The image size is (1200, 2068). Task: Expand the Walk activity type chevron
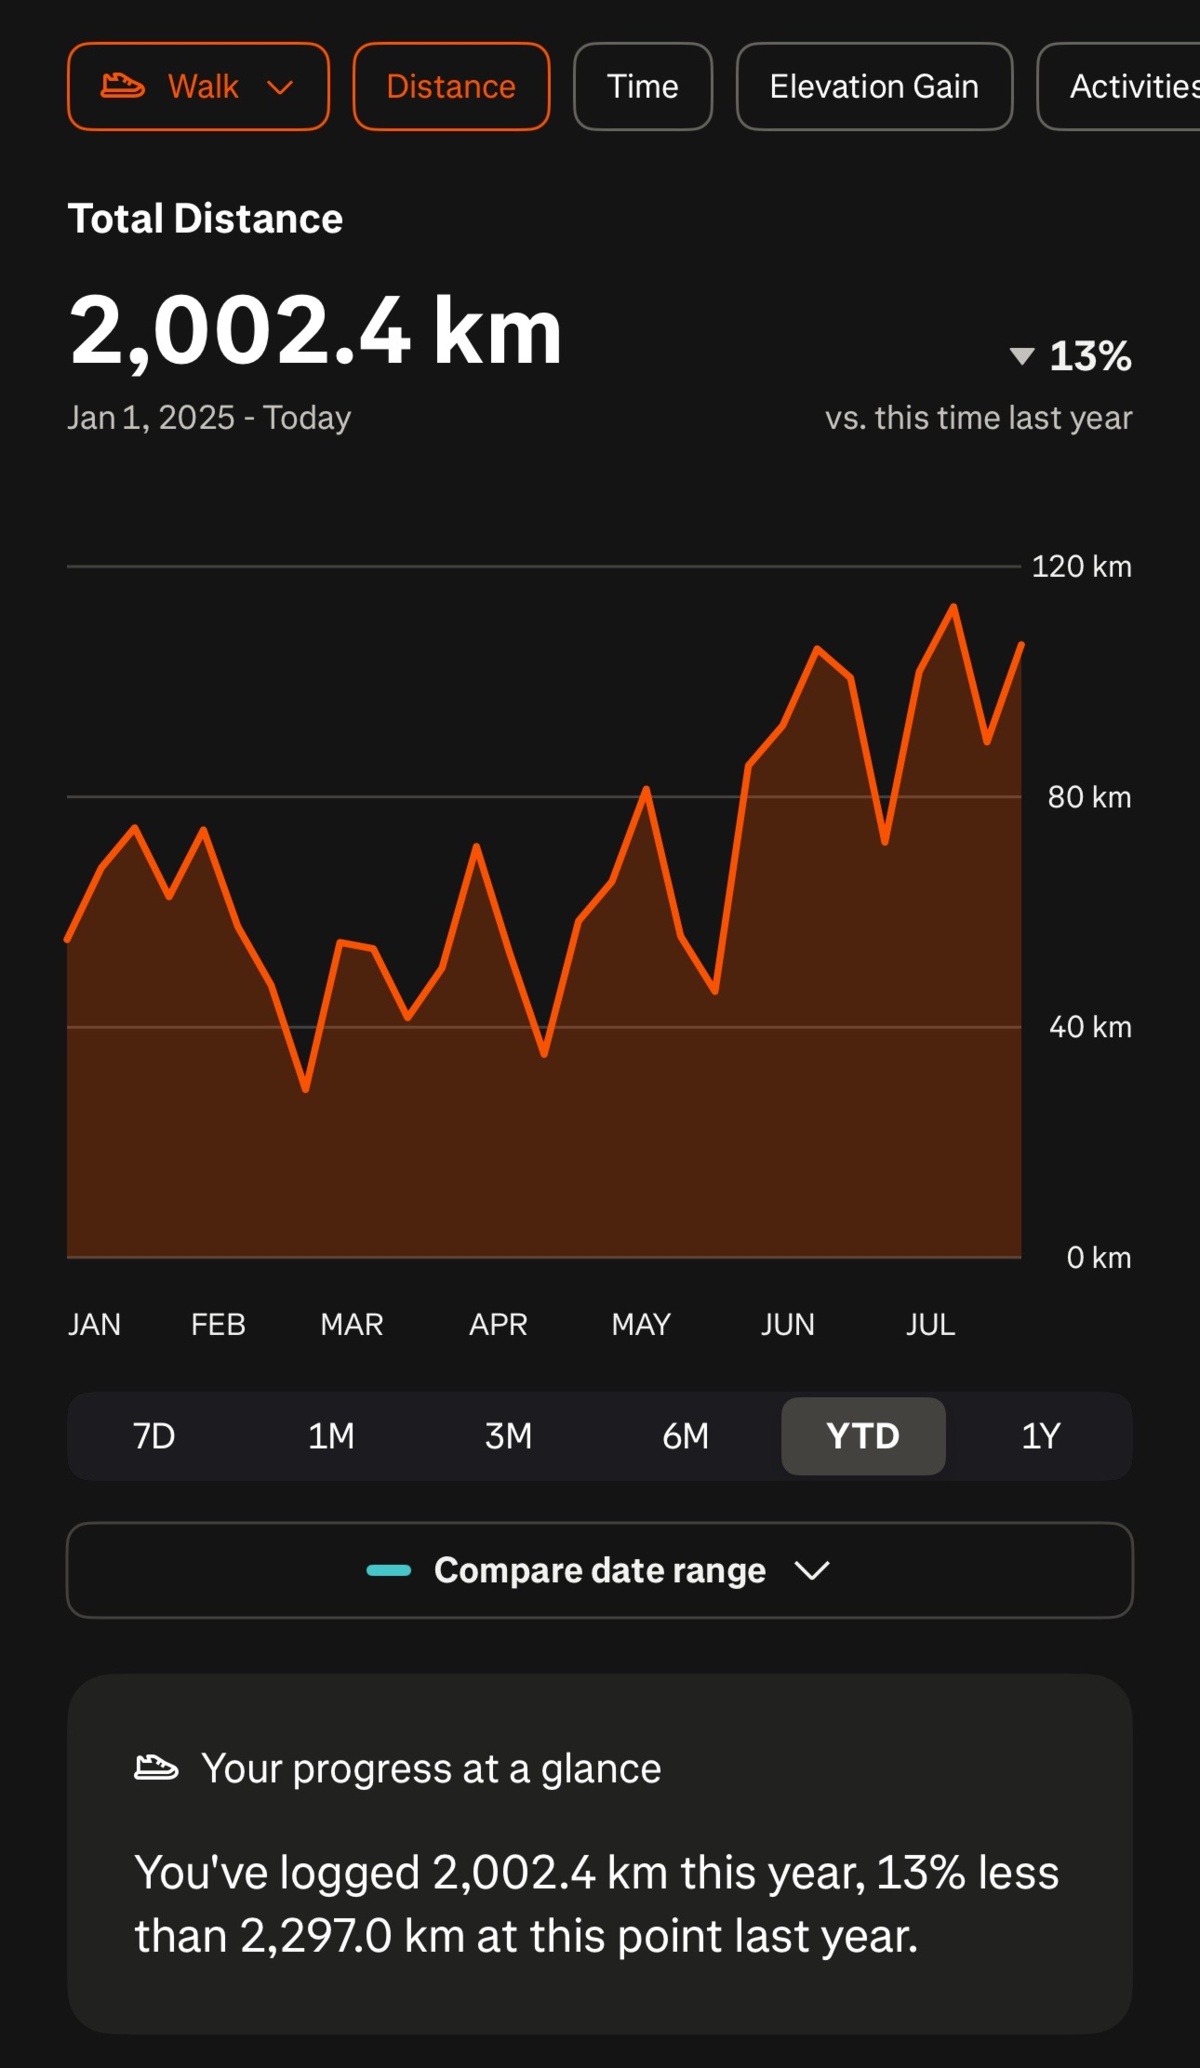pos(280,87)
